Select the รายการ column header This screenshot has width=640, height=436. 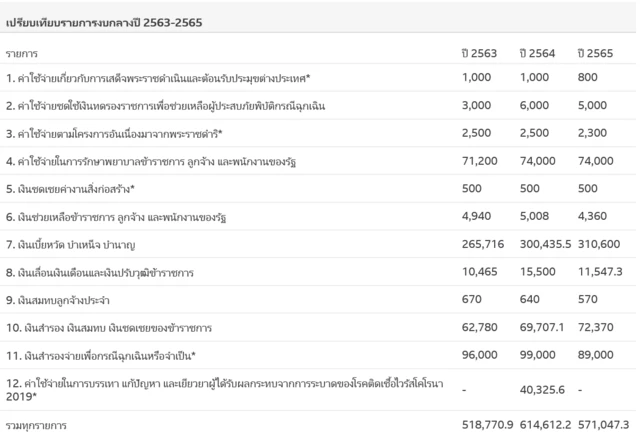23,52
